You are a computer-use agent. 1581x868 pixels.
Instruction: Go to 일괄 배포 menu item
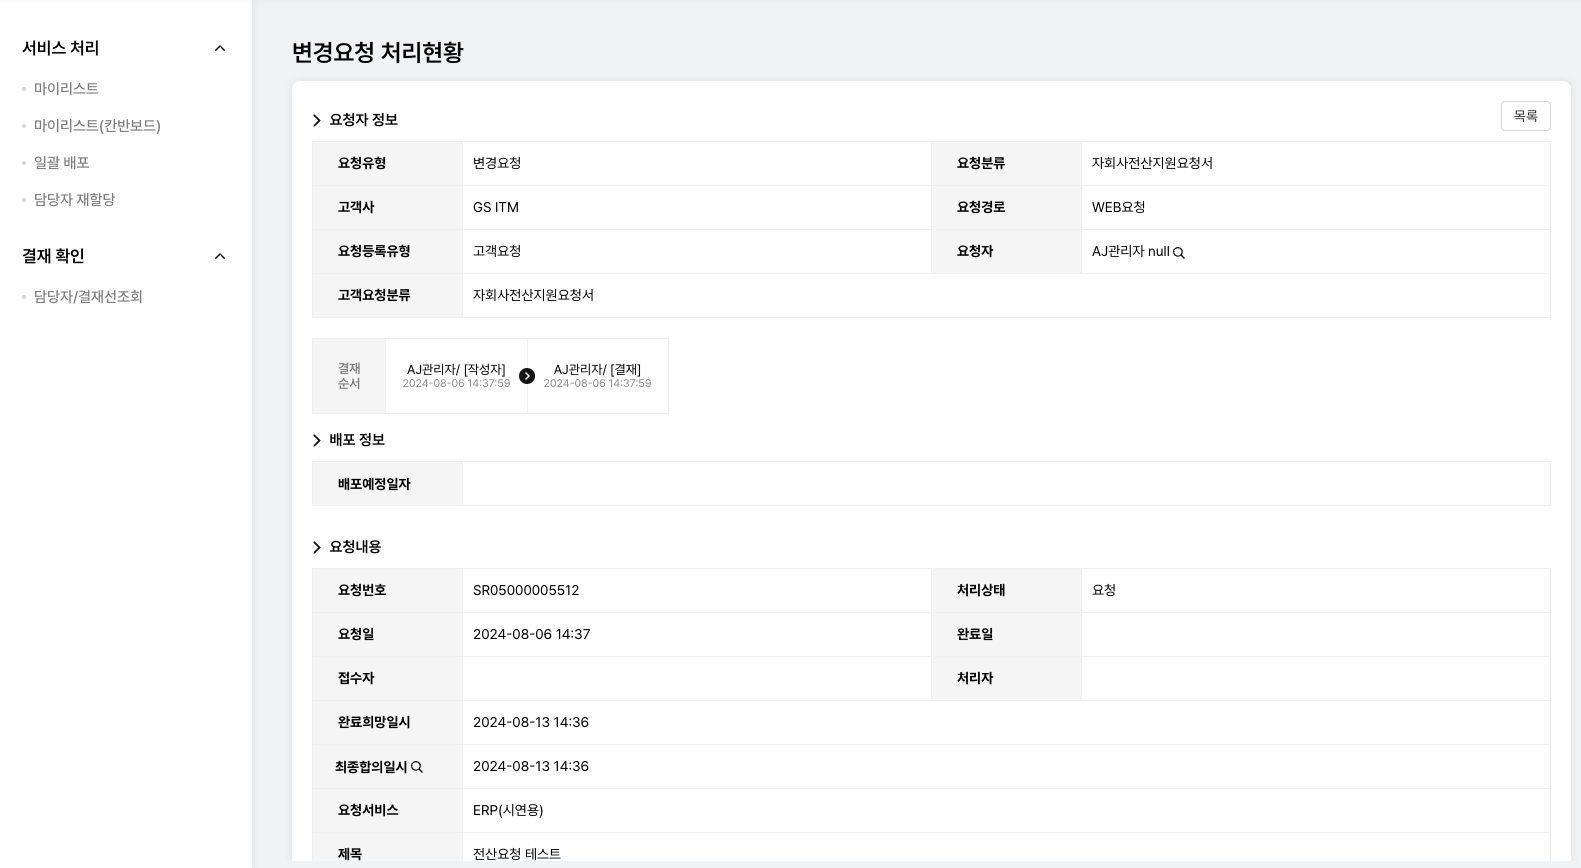click(x=61, y=163)
